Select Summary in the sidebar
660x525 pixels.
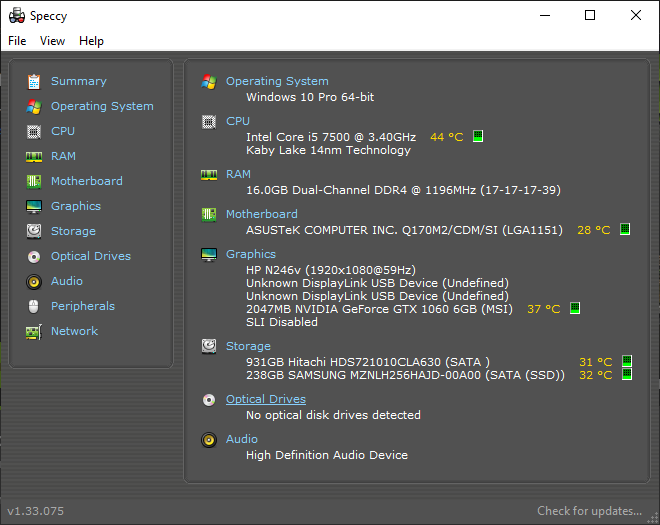79,81
